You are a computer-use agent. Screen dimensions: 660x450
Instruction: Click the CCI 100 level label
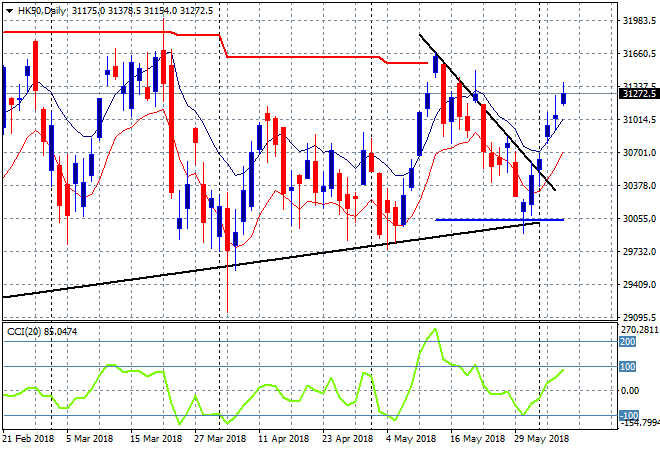pos(627,367)
